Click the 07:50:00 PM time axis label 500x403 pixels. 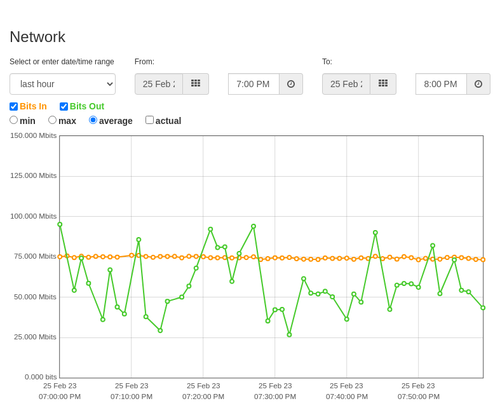click(418, 397)
